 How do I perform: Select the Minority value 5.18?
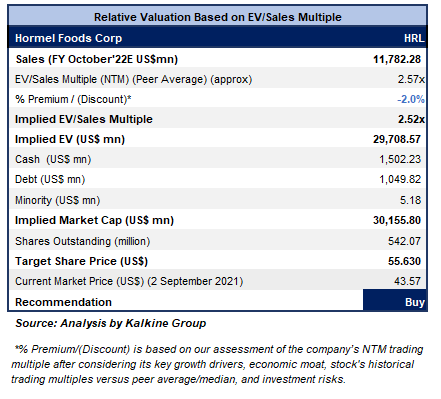tap(410, 200)
